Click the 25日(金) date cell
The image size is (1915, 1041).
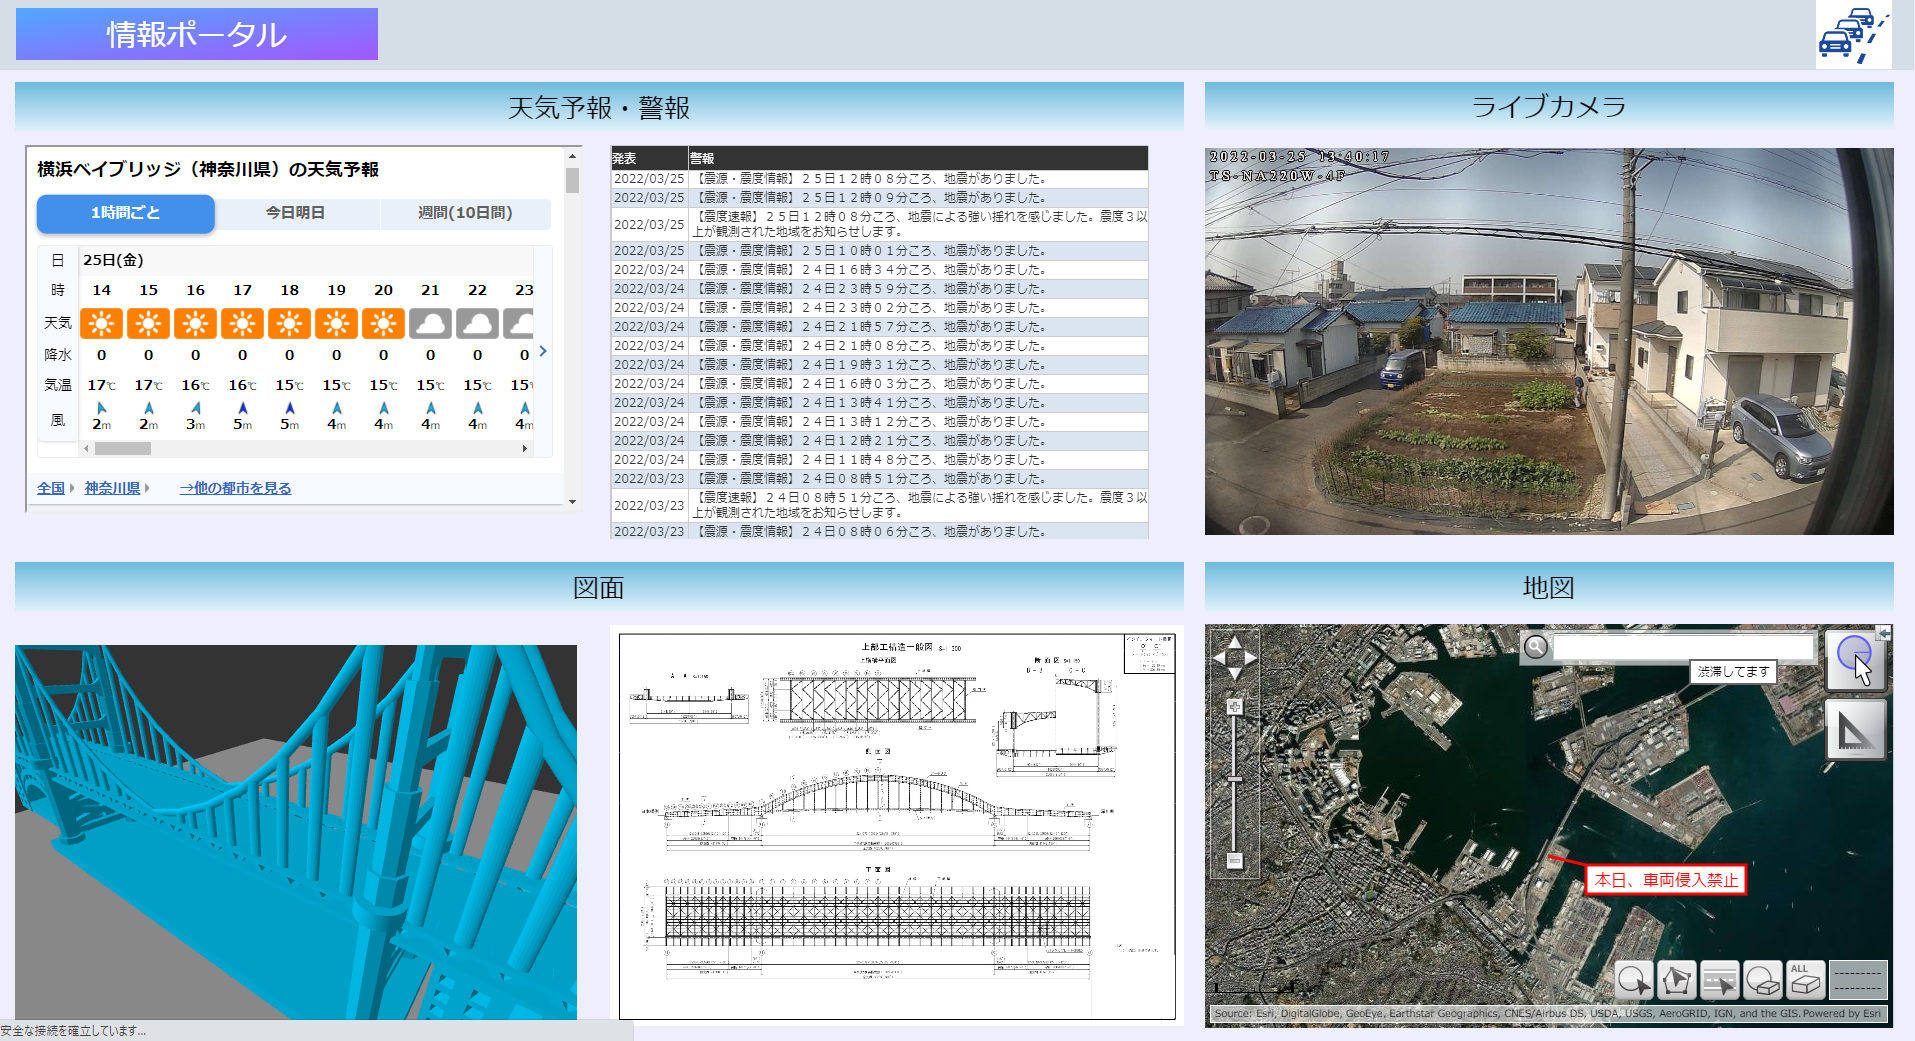tap(113, 260)
